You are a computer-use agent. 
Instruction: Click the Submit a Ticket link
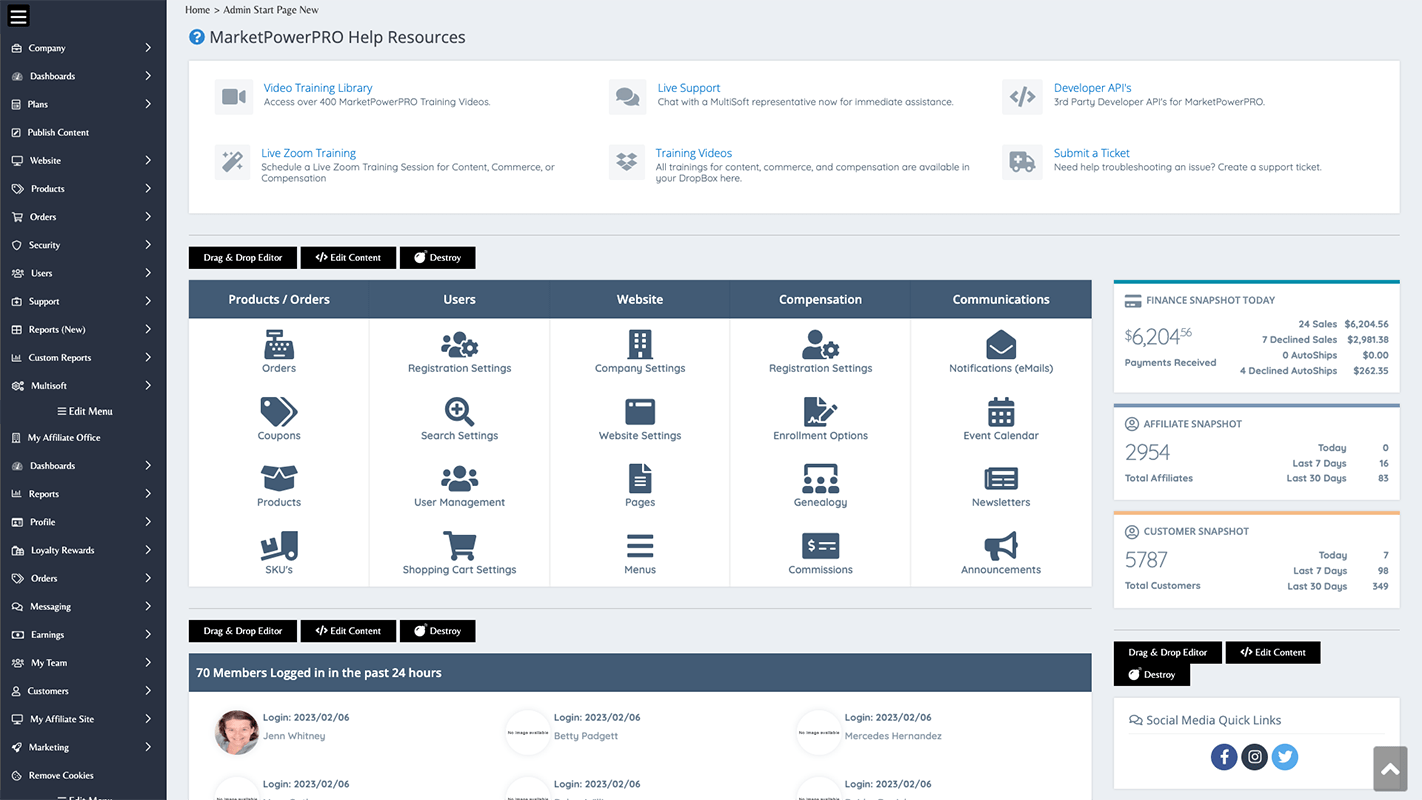click(1092, 153)
